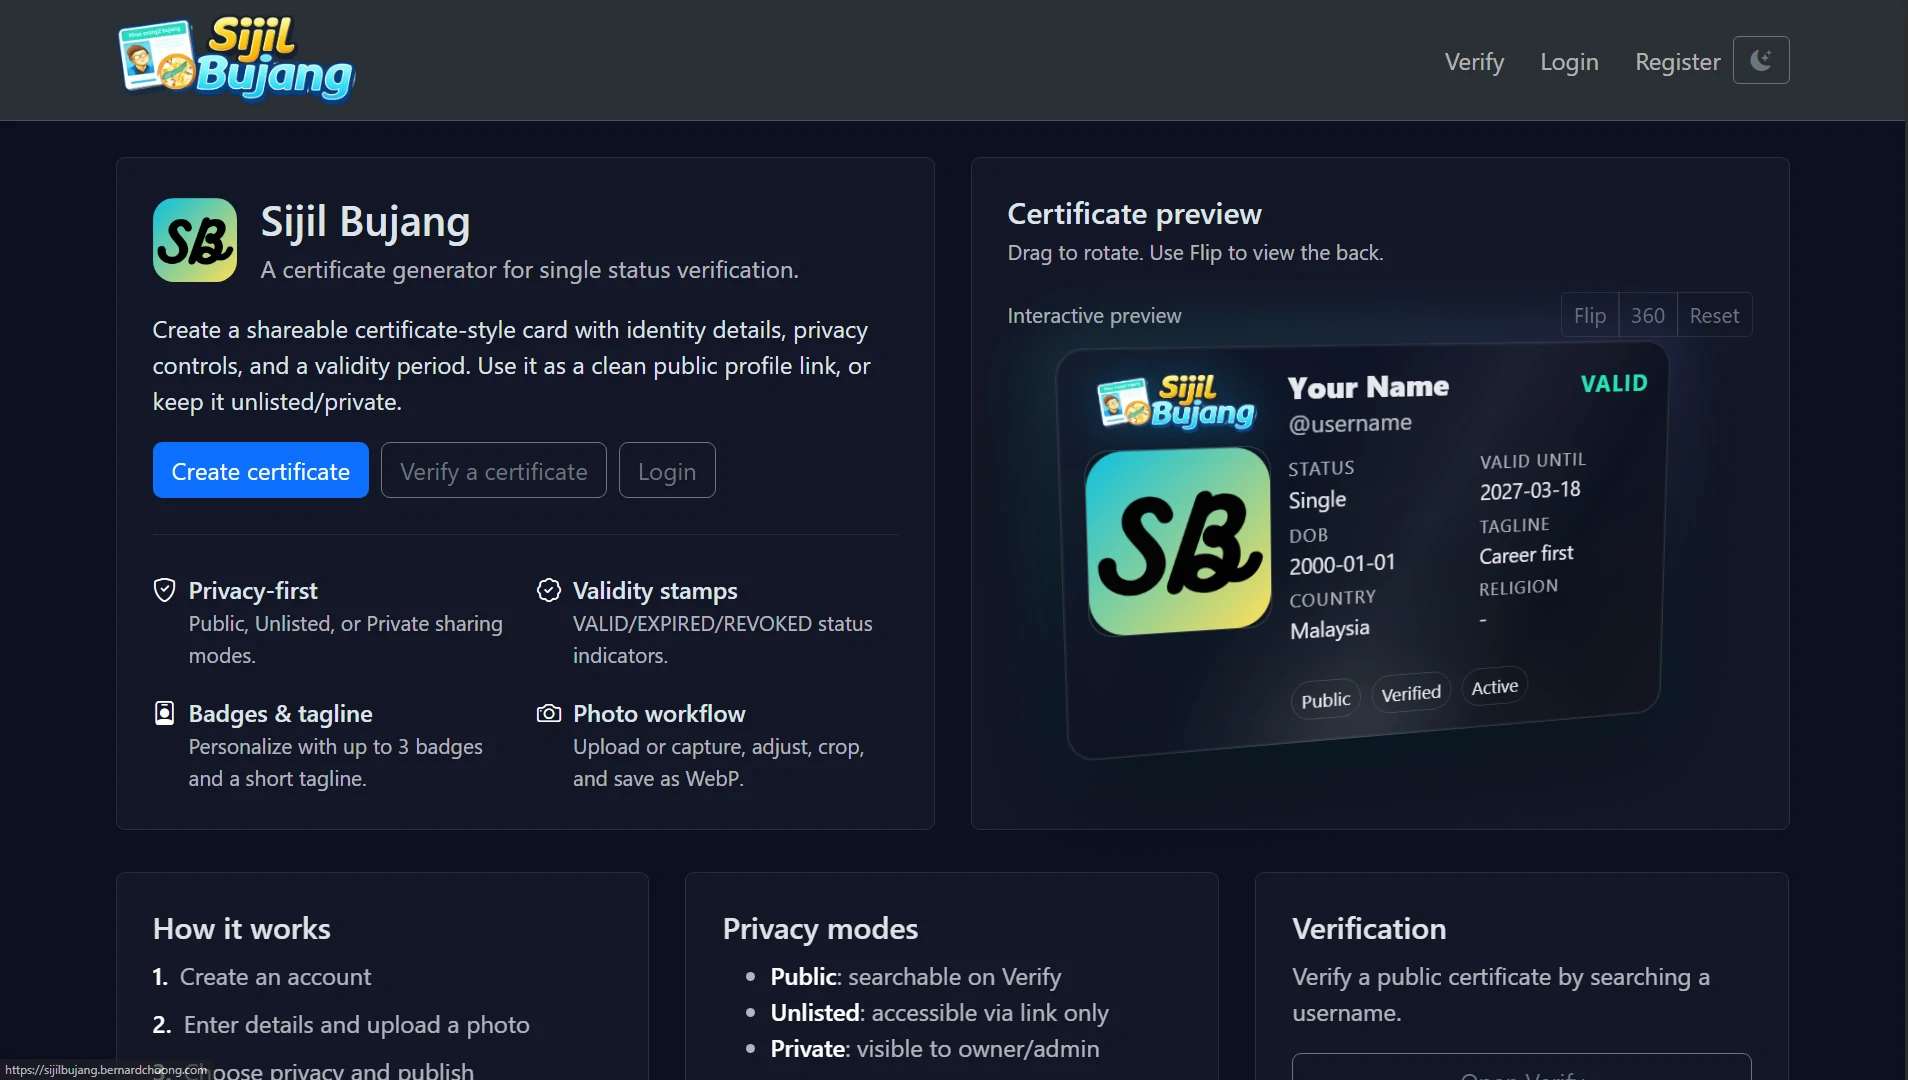Click the 2027-03-18 valid until date

point(1530,490)
